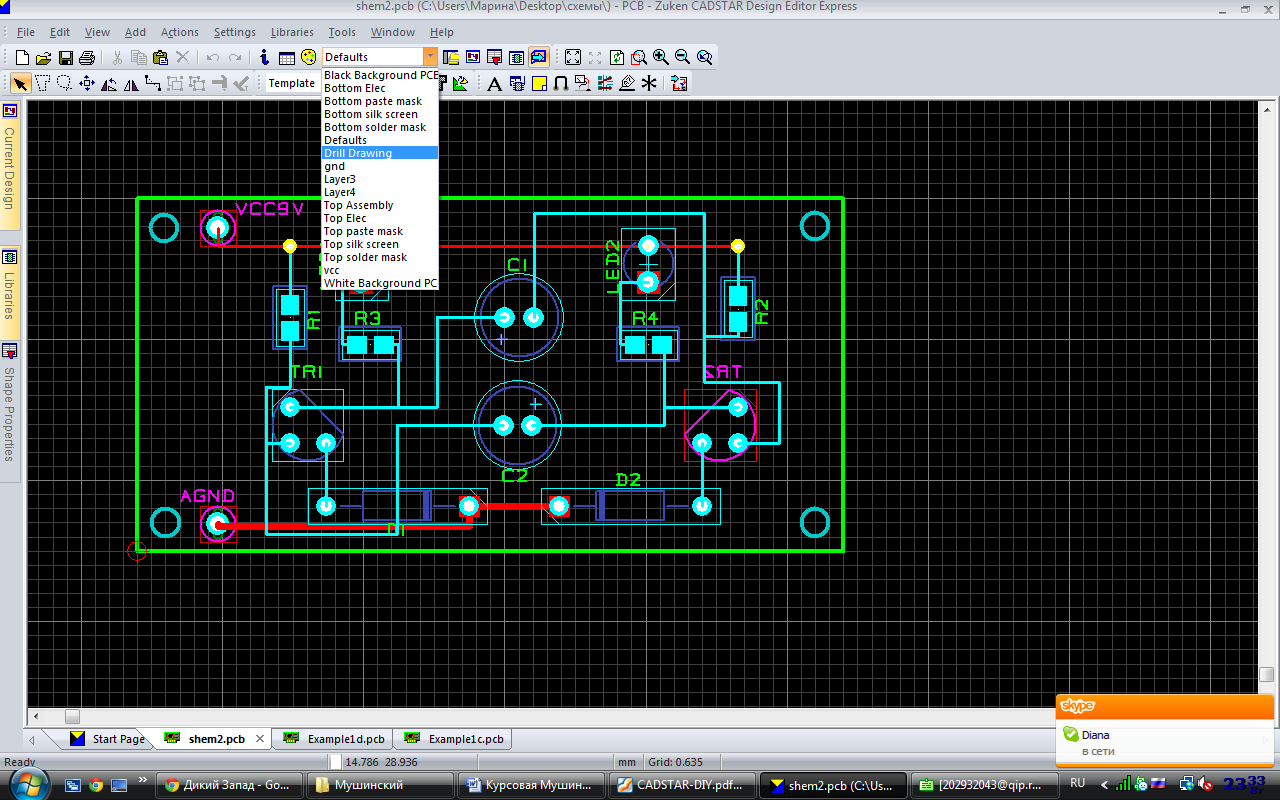Select 'Top solder mask' option

[x=380, y=257]
